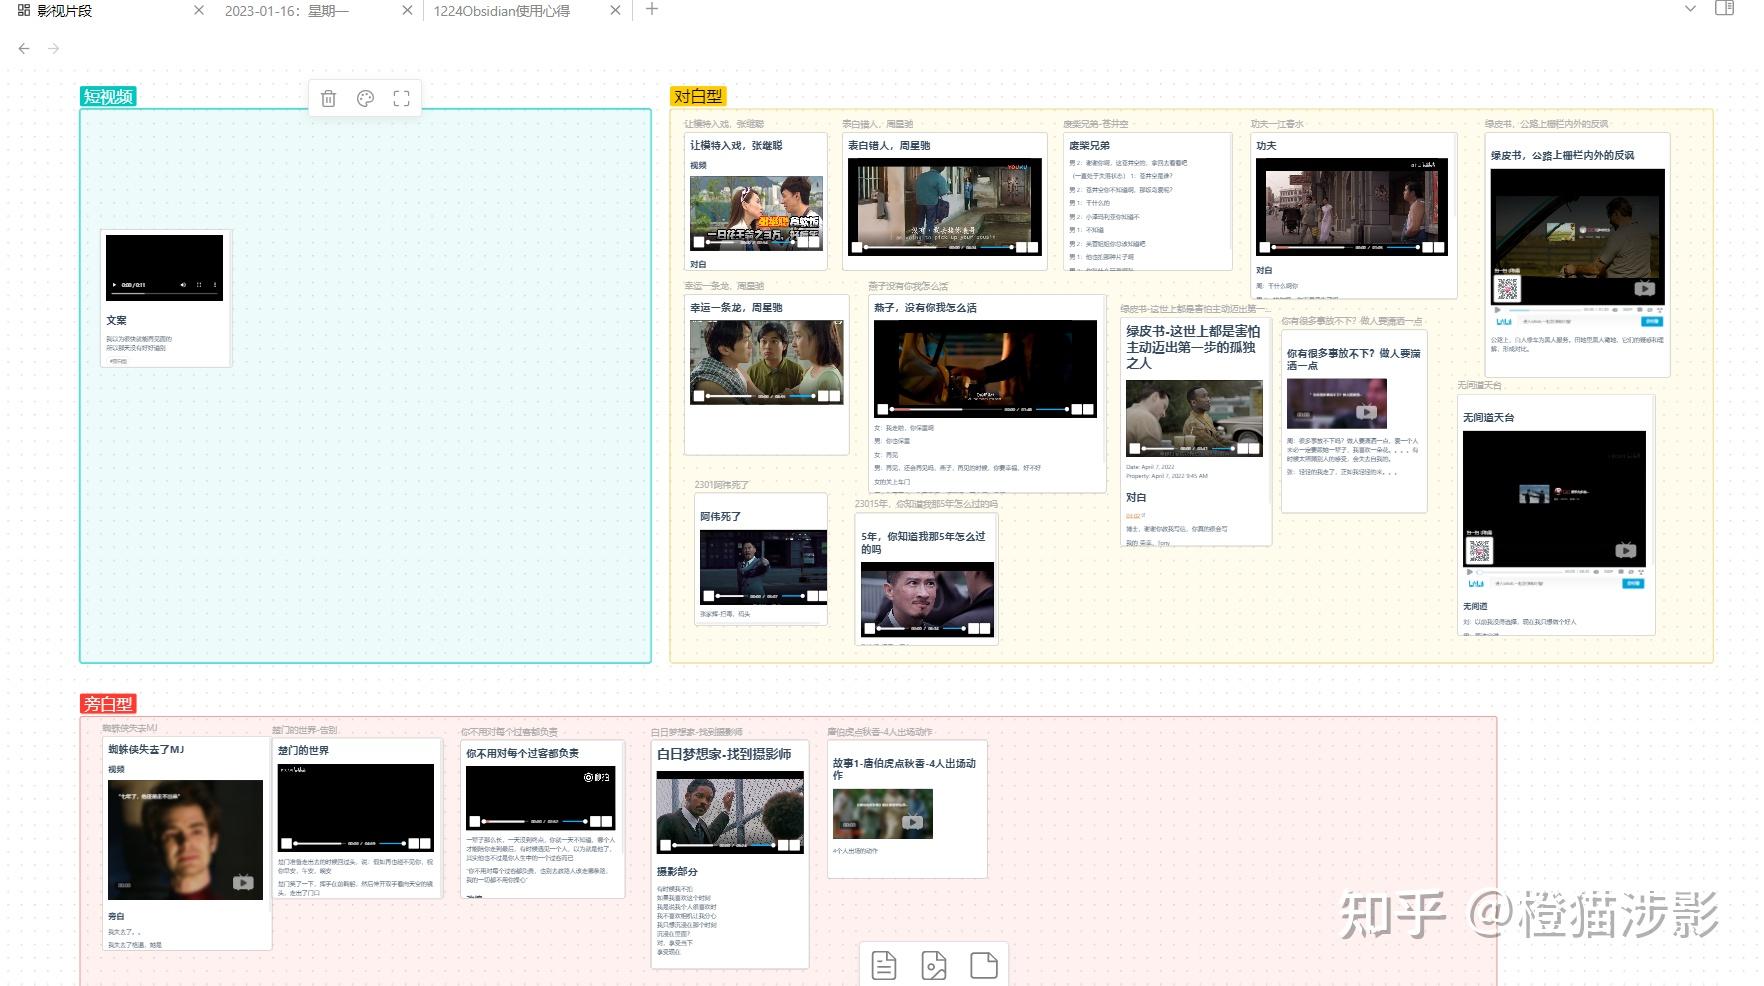
Task: Open a new tab with plus icon
Action: pos(652,9)
